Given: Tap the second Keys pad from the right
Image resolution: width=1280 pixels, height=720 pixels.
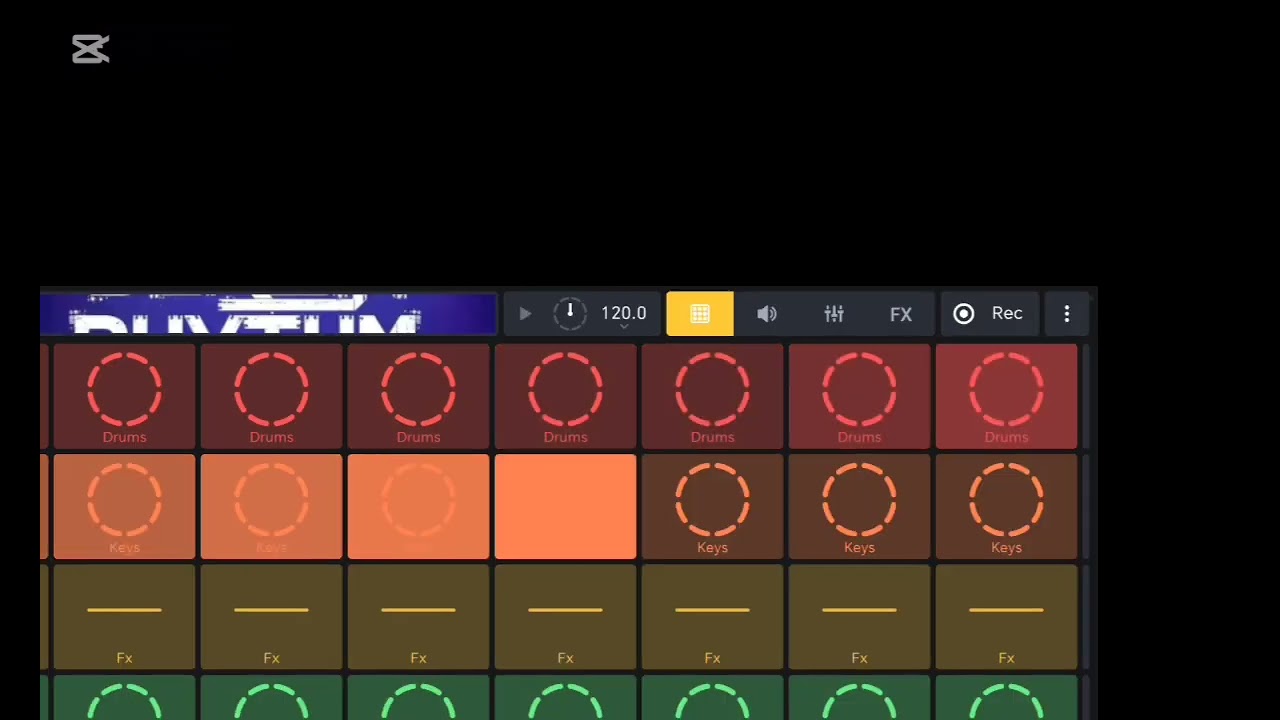Looking at the screenshot, I should coord(859,507).
